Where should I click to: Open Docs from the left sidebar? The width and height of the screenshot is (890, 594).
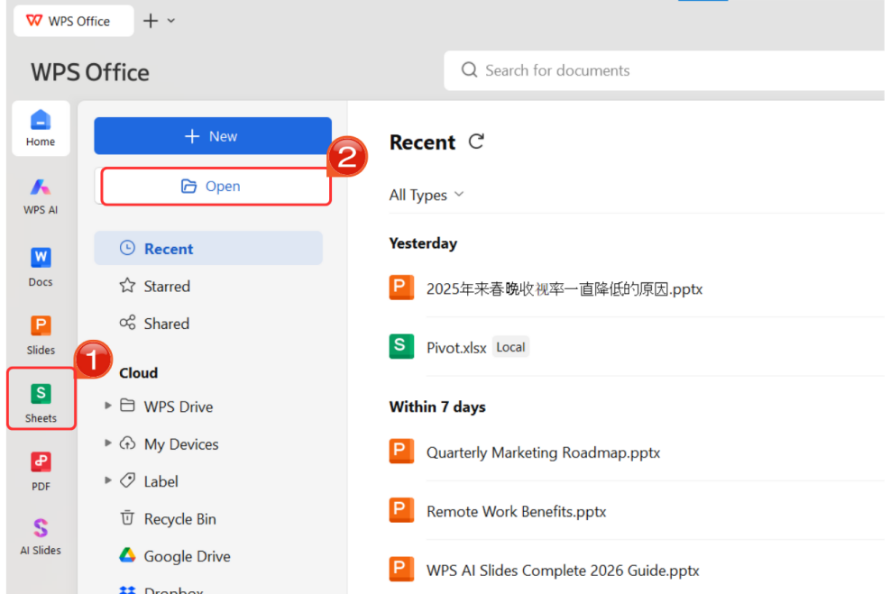[x=41, y=267]
